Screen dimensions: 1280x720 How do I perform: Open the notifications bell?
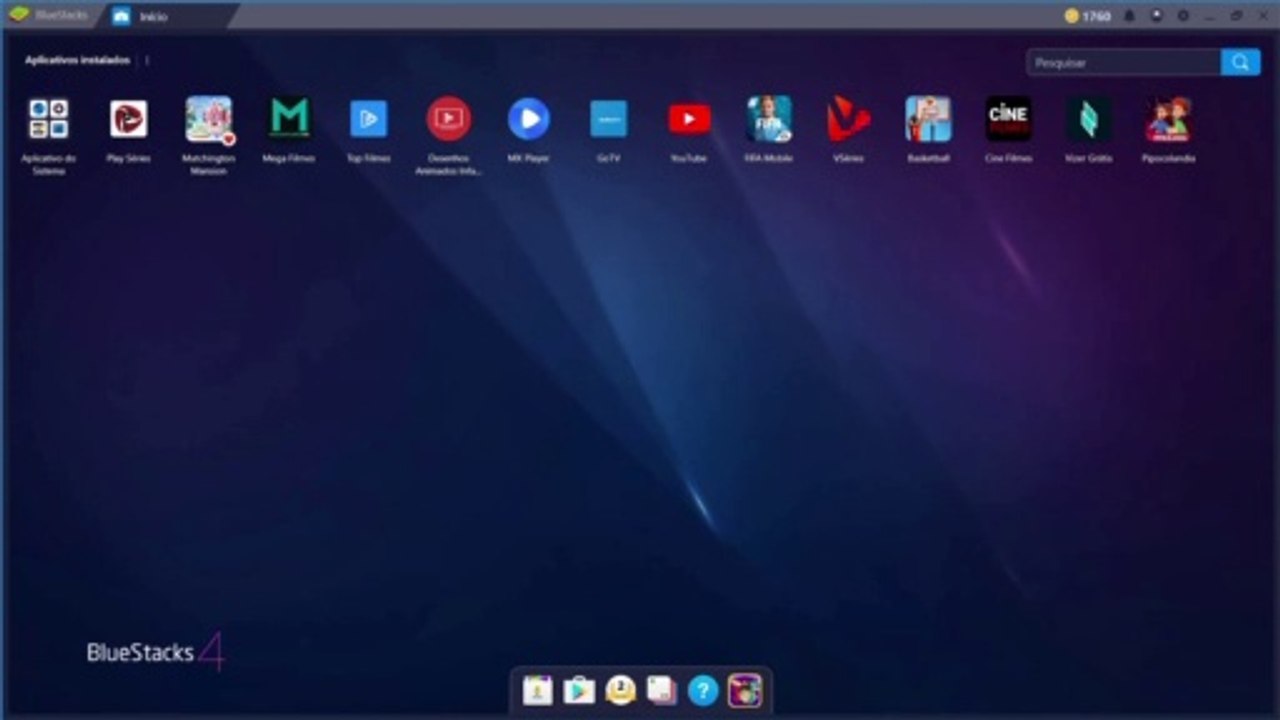1130,16
